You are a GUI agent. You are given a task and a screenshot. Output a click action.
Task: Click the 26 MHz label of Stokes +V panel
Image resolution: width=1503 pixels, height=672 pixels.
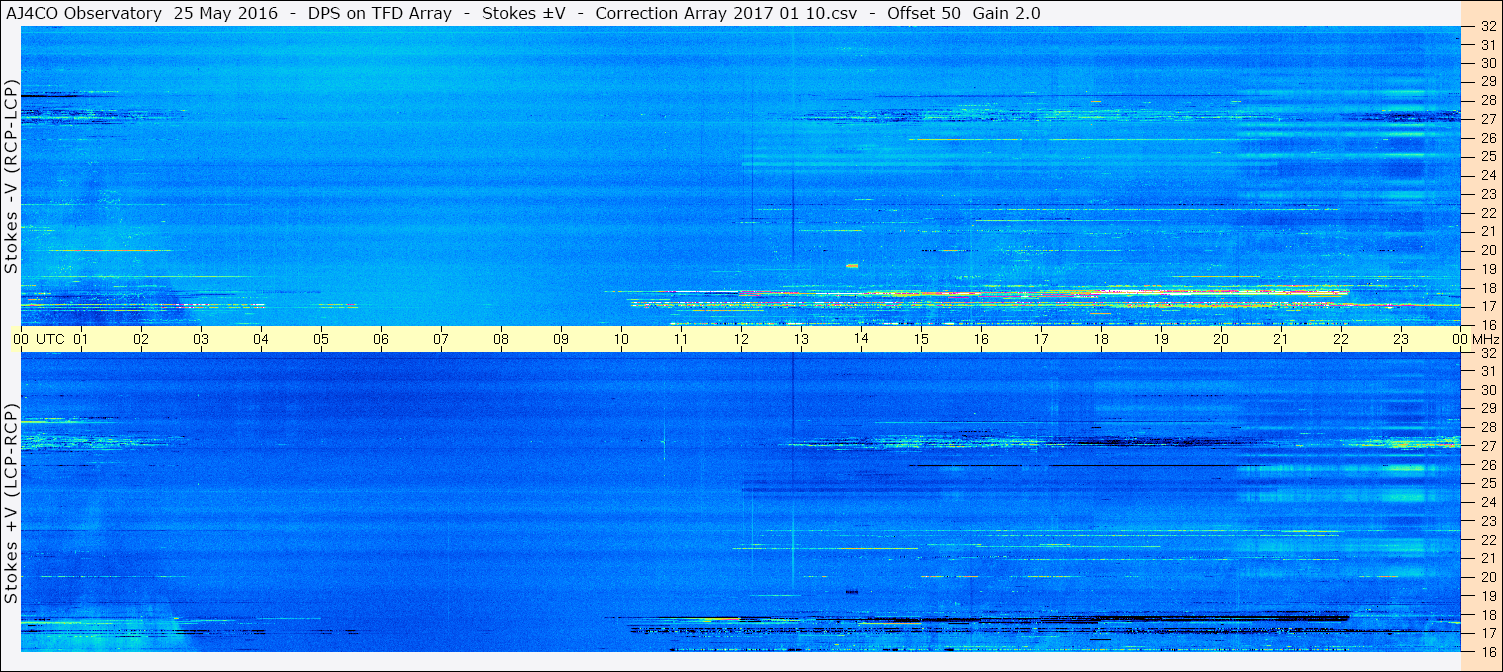click(x=1487, y=465)
